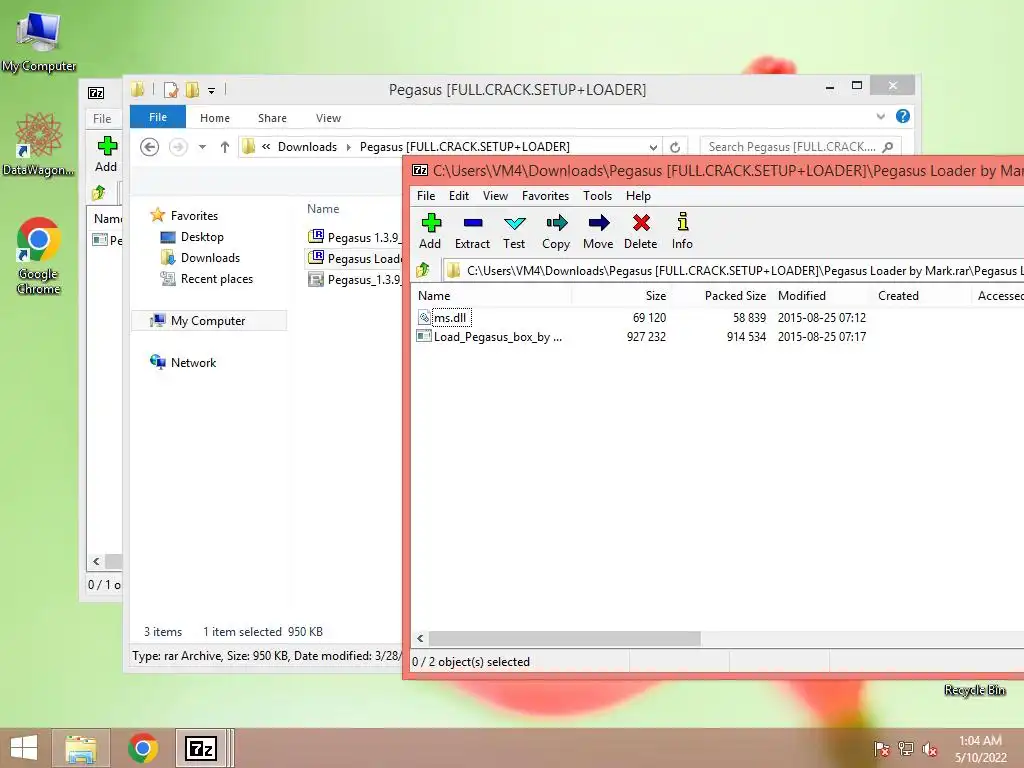Viewport: 1024px width, 768px height.
Task: Click the Copy toolbar icon
Action: [x=556, y=231]
